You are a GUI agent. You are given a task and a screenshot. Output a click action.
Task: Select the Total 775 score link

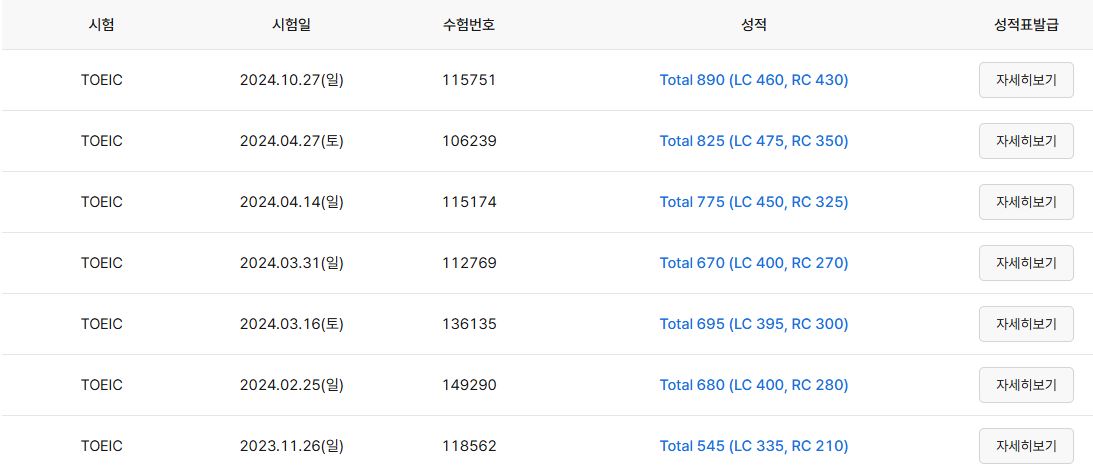[754, 202]
